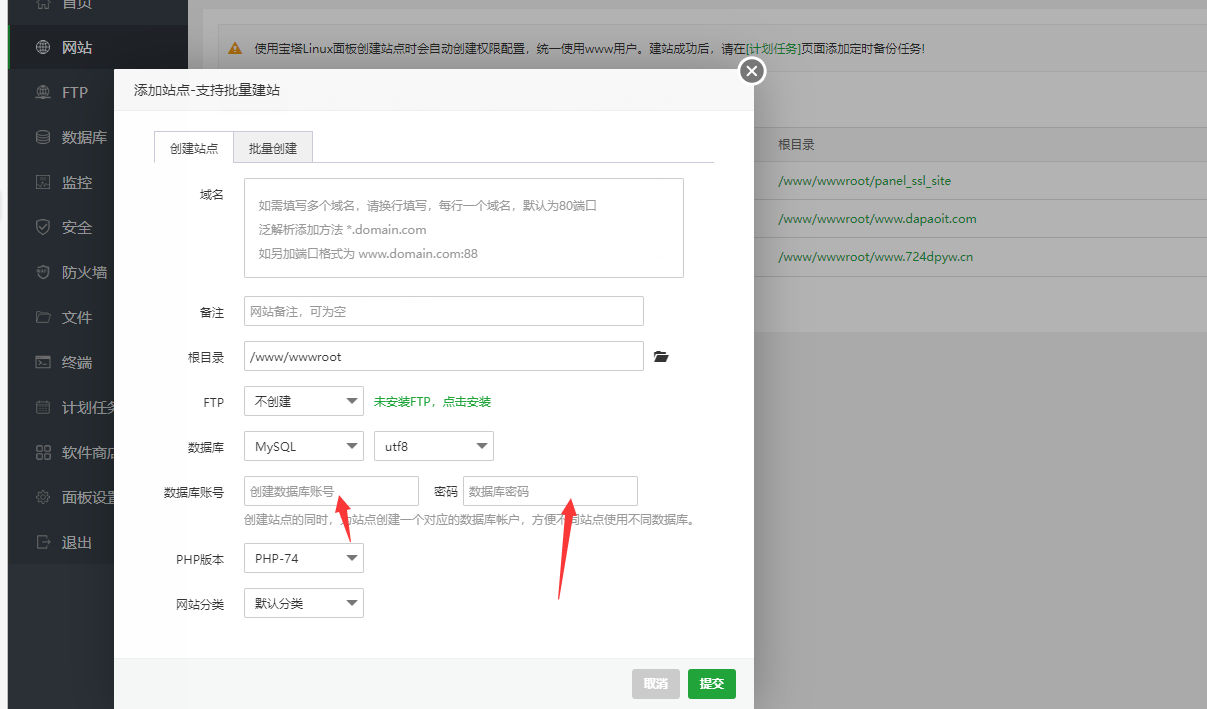This screenshot has width=1207, height=709.
Task: Open the [计划任务] link in notice
Action: (x=774, y=48)
